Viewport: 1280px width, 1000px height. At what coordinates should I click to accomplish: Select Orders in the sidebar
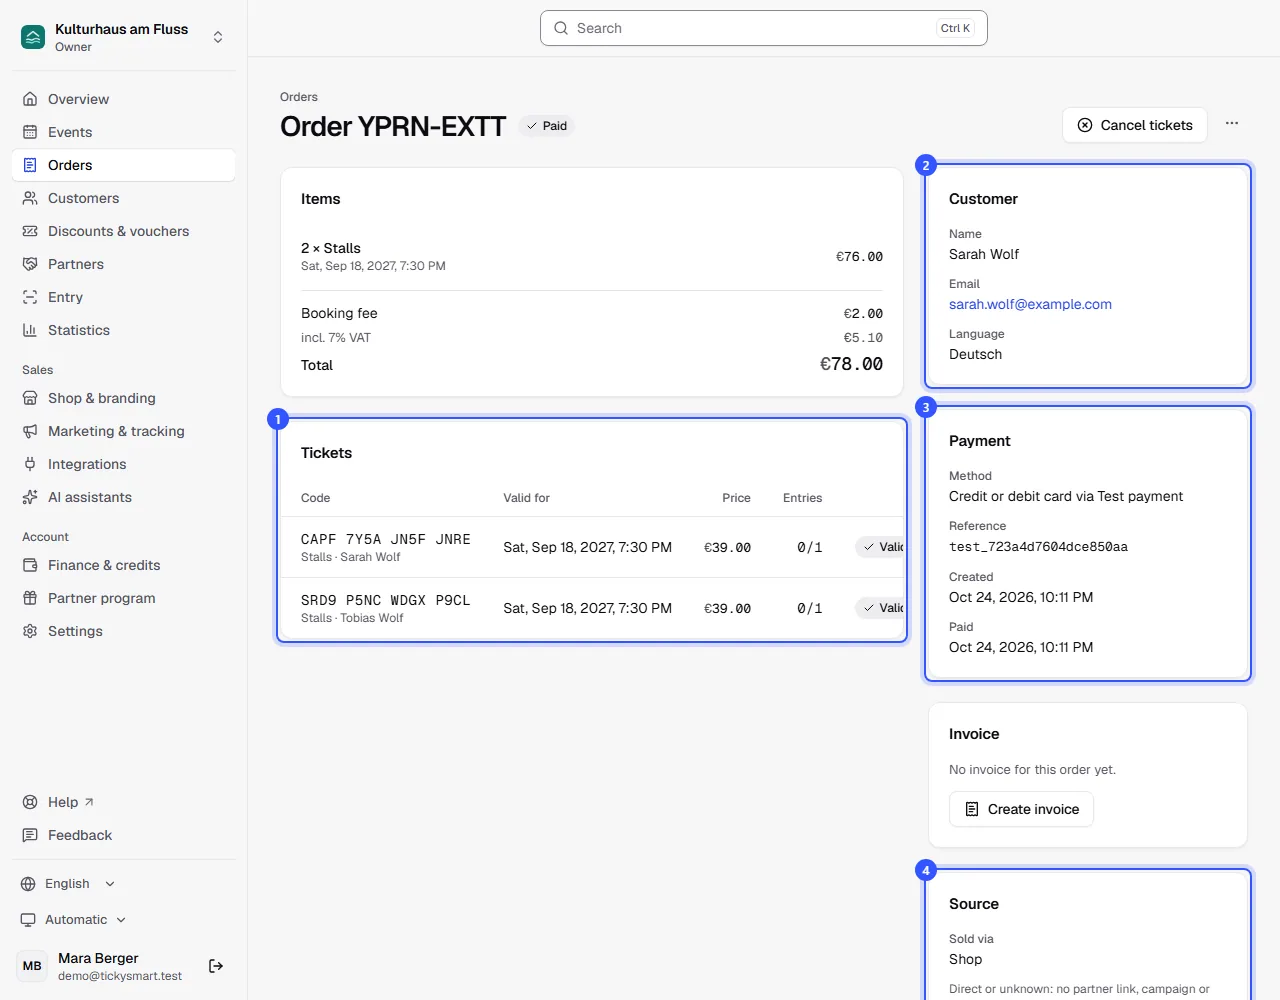123,165
